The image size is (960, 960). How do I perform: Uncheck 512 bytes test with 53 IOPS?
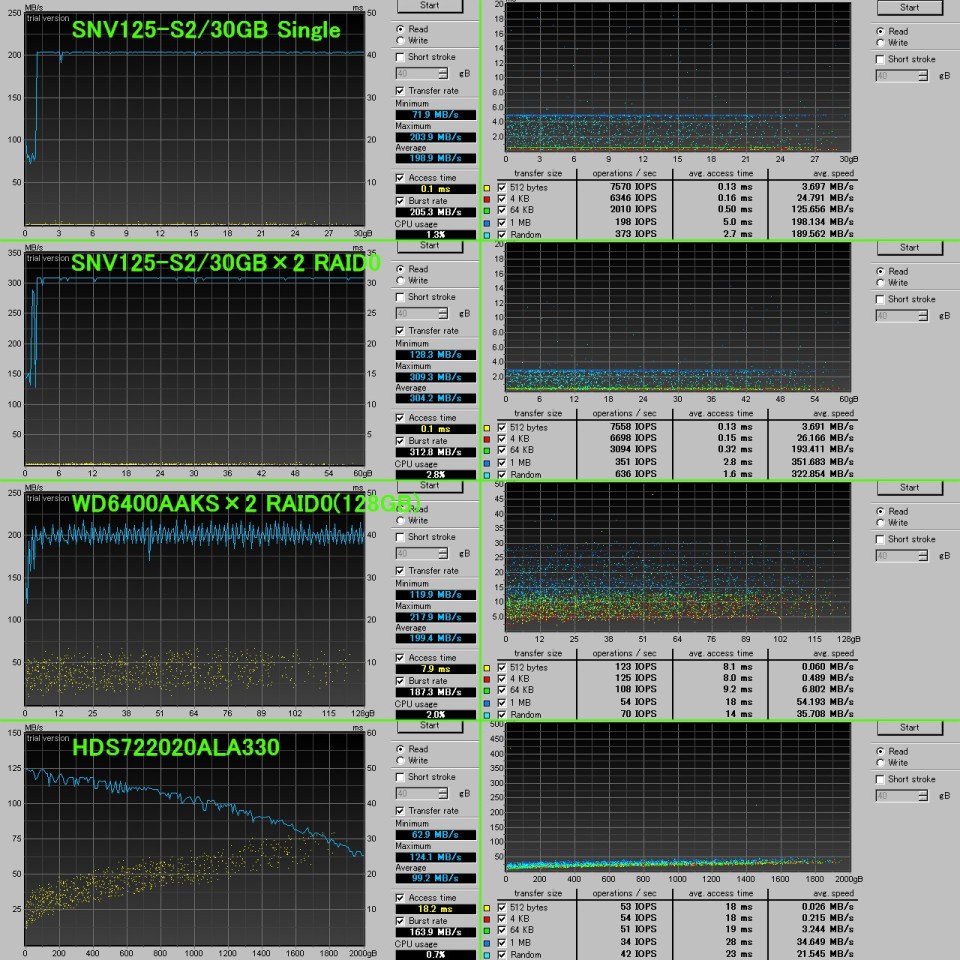[502, 907]
